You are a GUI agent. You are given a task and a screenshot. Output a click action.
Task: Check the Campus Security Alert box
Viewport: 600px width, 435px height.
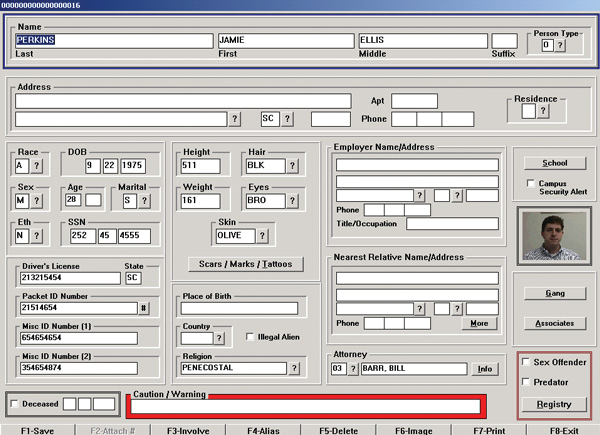[x=531, y=183]
